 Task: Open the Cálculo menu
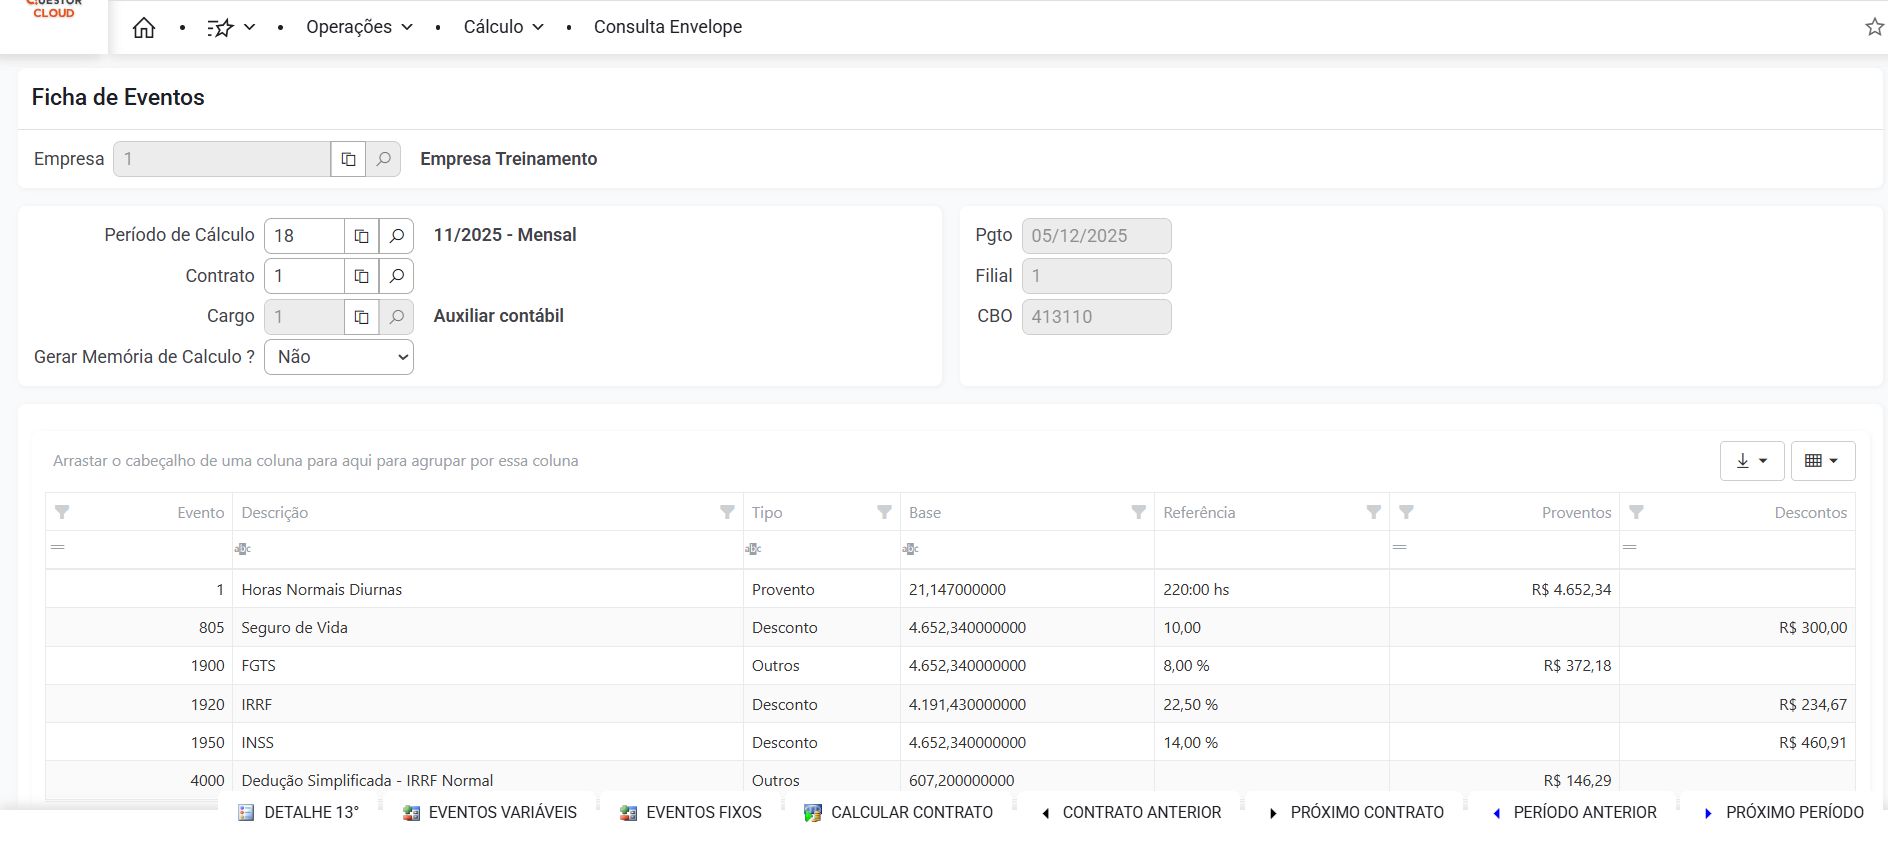click(x=503, y=27)
